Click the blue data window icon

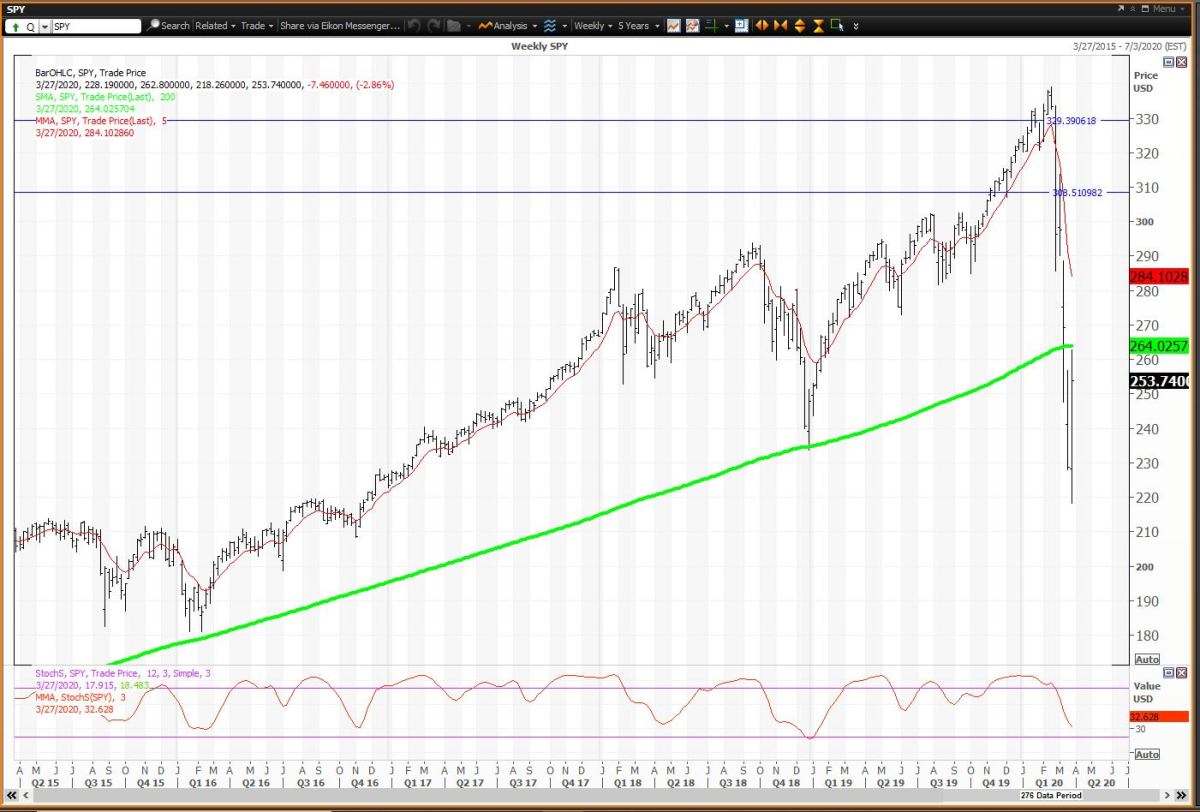coord(741,26)
